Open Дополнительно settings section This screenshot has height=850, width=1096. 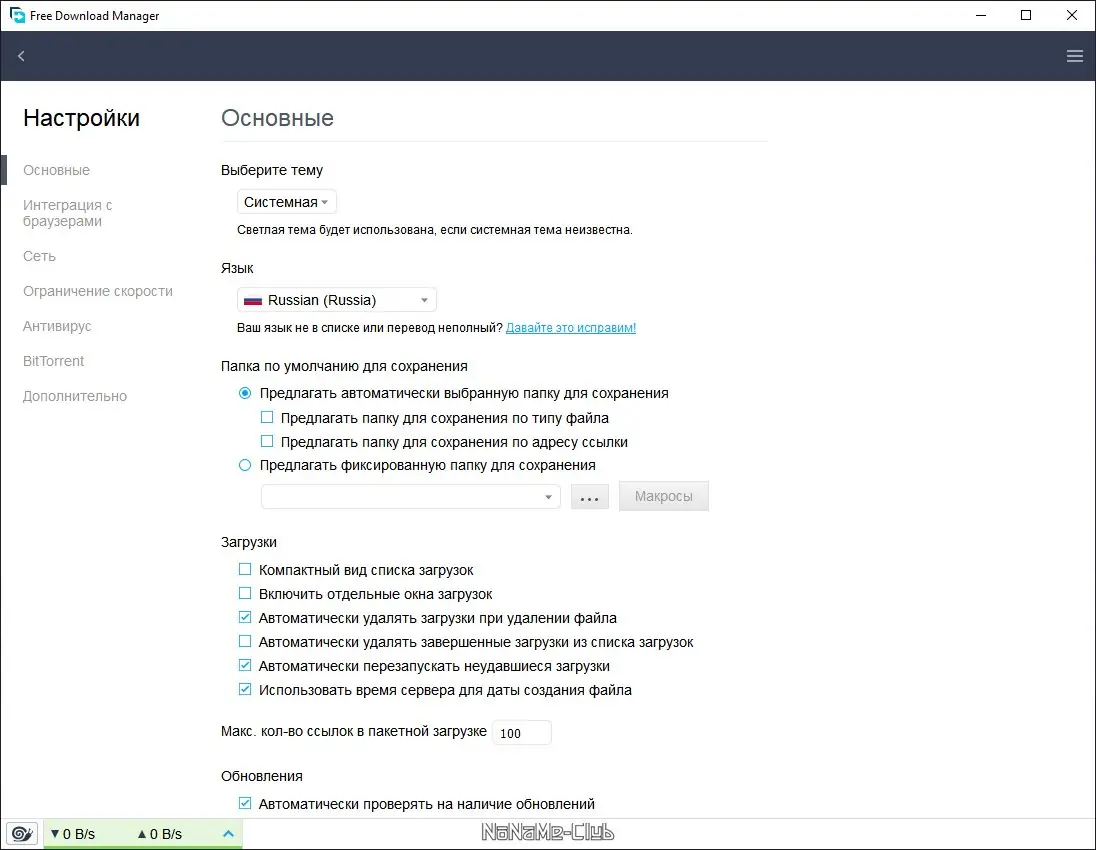coord(75,396)
